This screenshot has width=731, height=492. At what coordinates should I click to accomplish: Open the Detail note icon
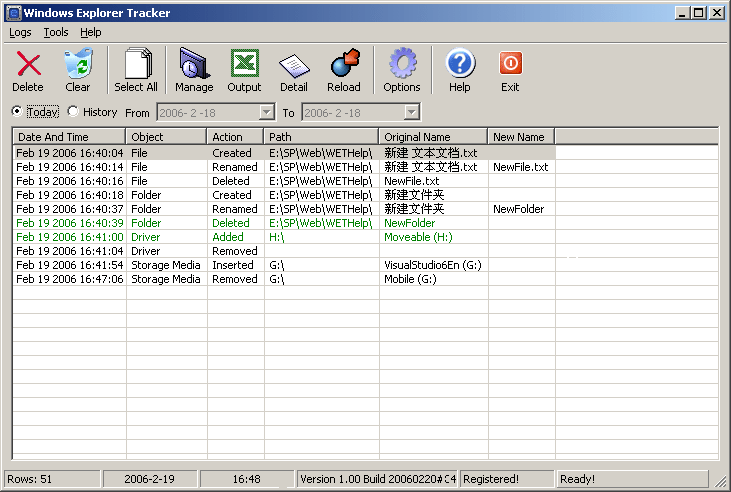[x=294, y=65]
